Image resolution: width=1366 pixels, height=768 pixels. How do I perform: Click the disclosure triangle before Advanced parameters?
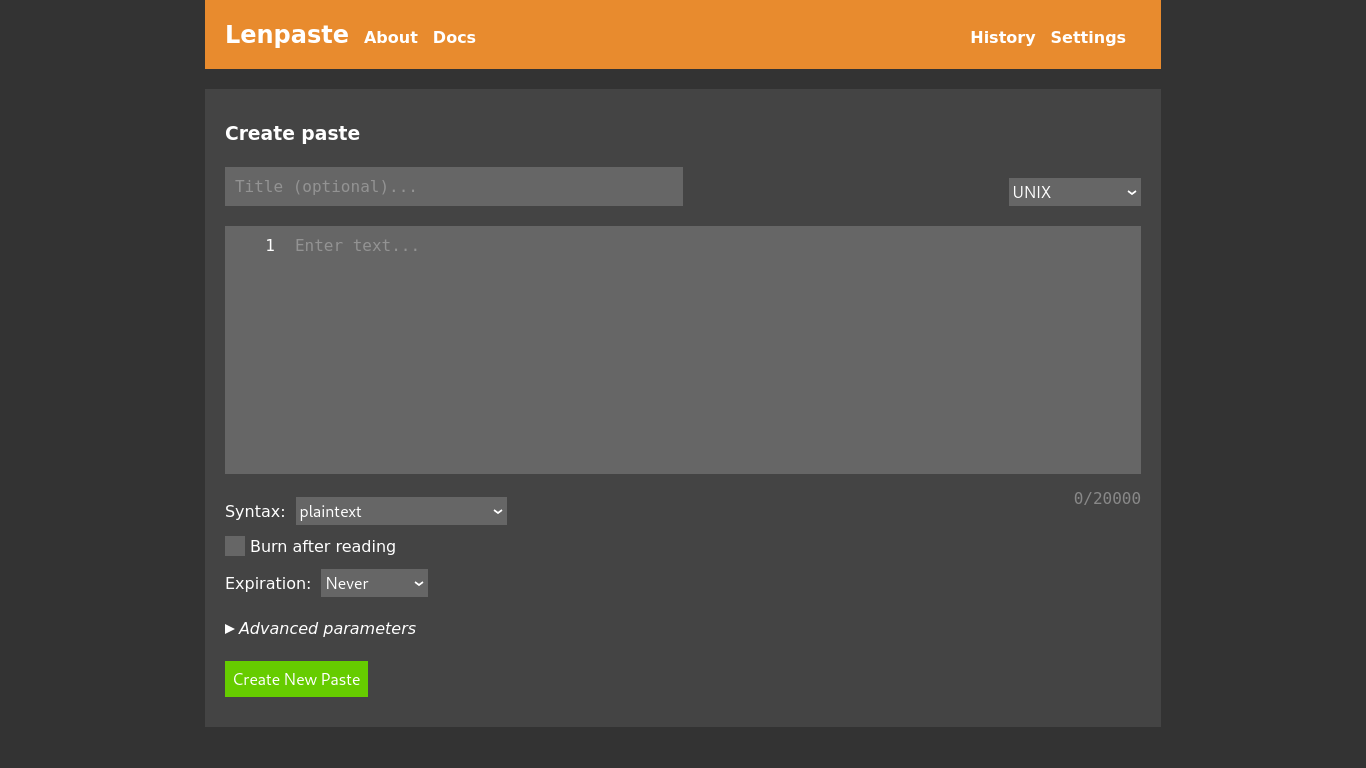229,628
